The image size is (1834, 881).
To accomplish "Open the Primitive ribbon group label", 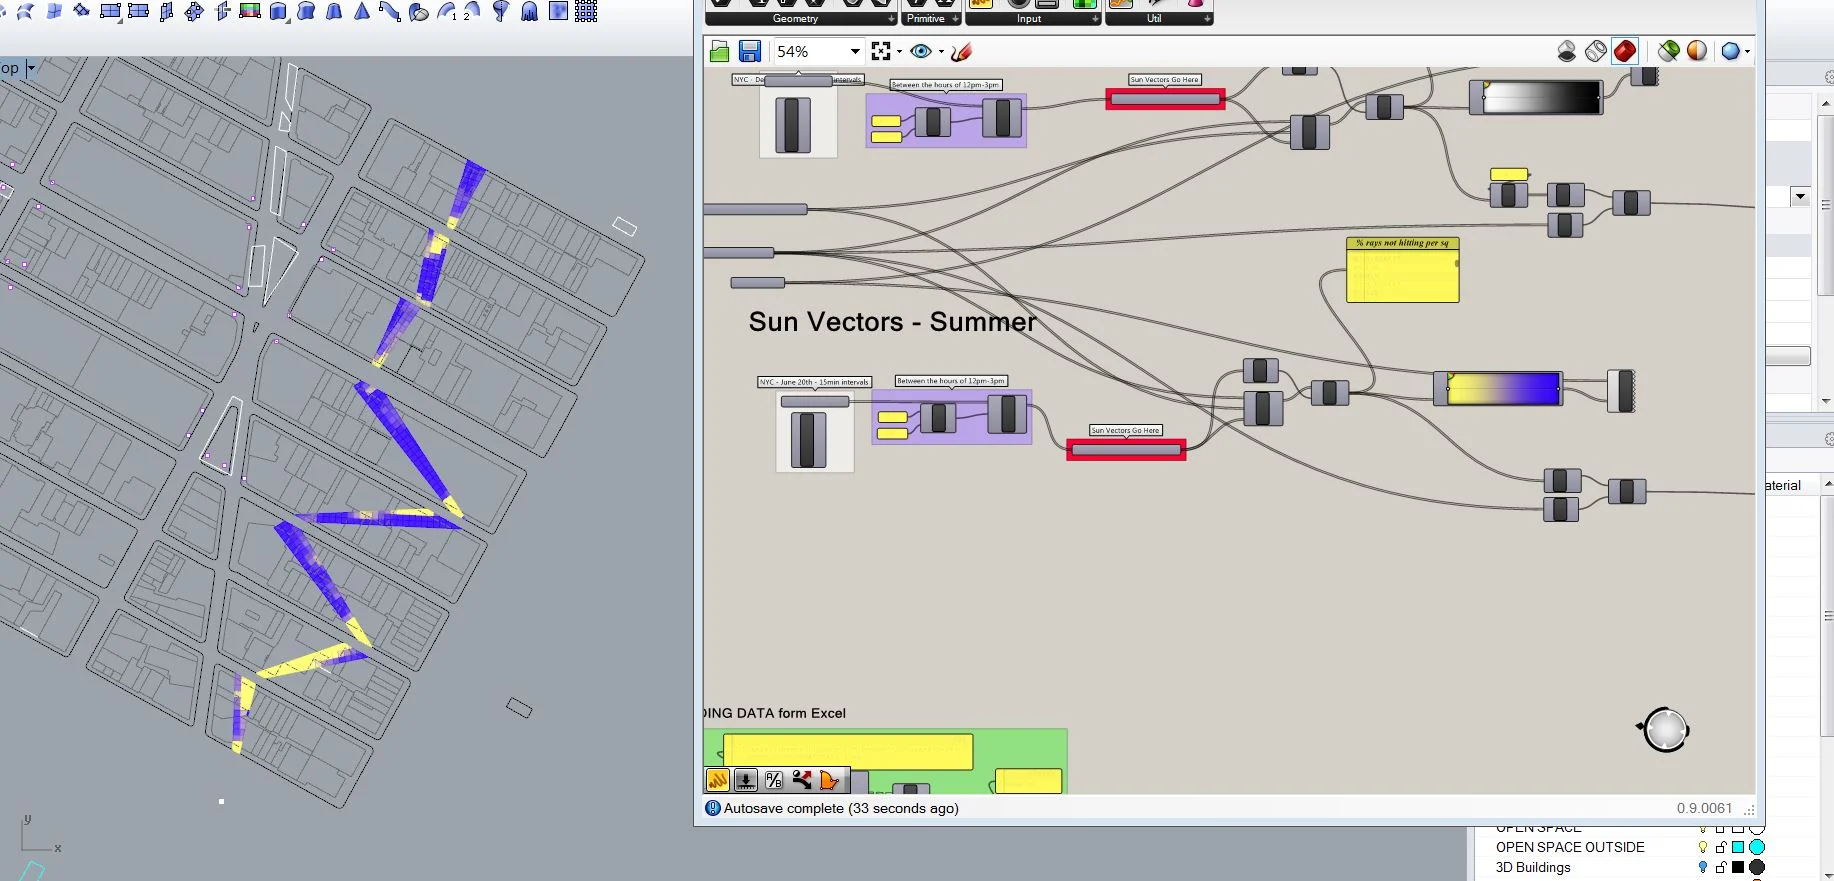I will coord(926,19).
